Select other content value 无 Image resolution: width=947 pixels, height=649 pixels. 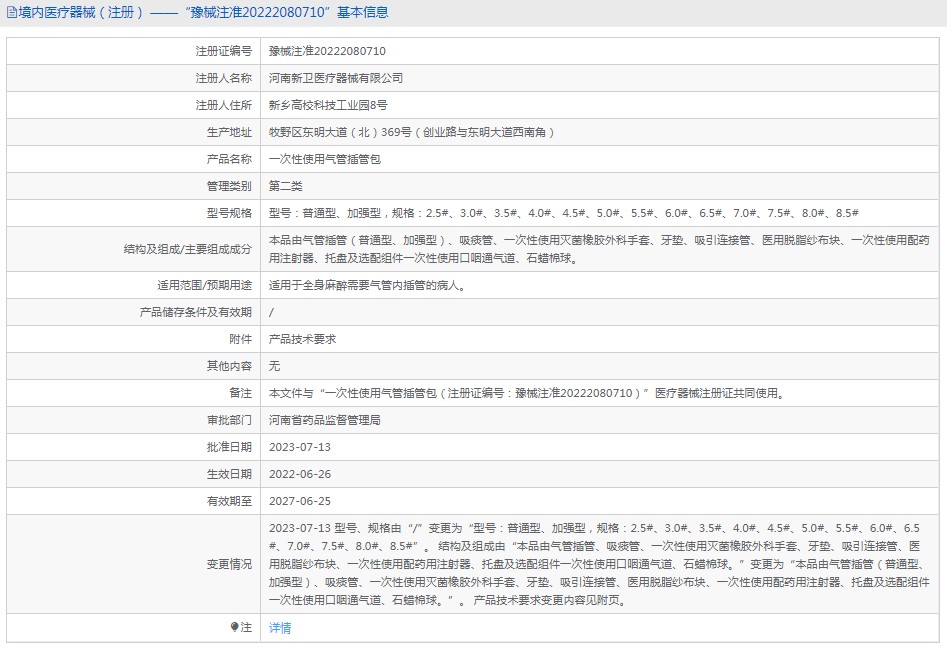point(274,366)
